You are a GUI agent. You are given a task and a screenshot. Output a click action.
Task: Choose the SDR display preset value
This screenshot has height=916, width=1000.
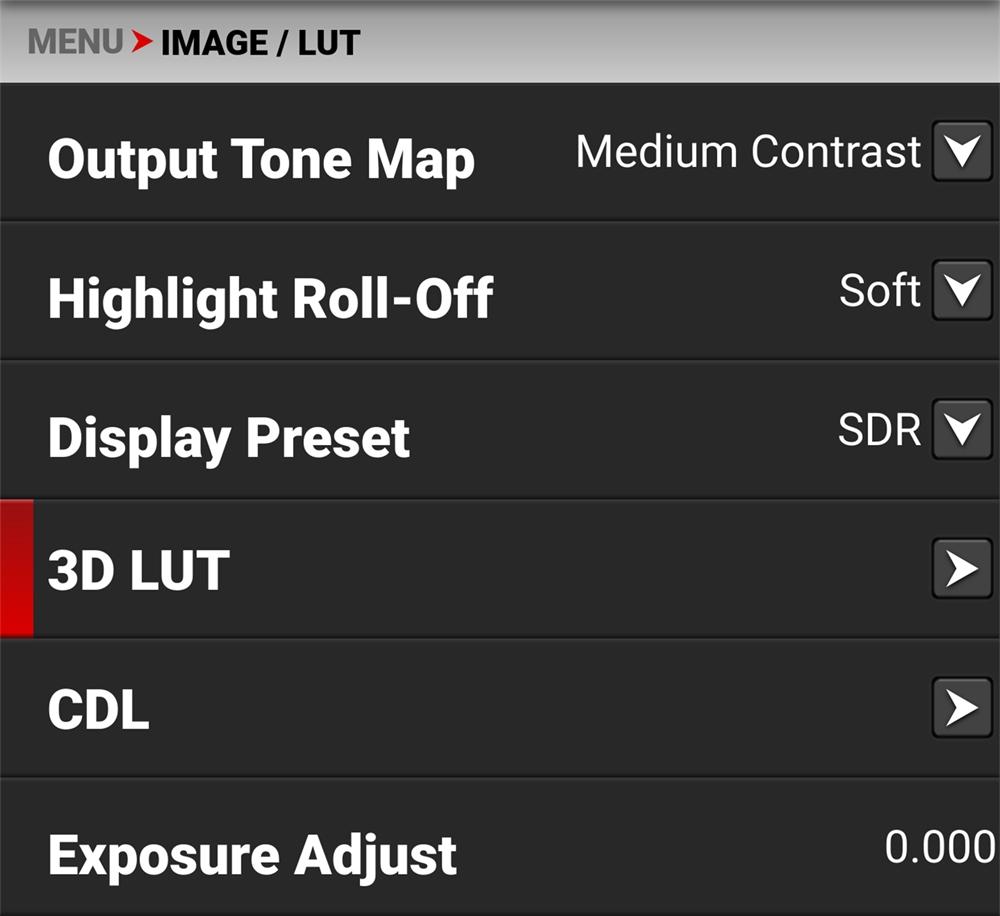(879, 430)
